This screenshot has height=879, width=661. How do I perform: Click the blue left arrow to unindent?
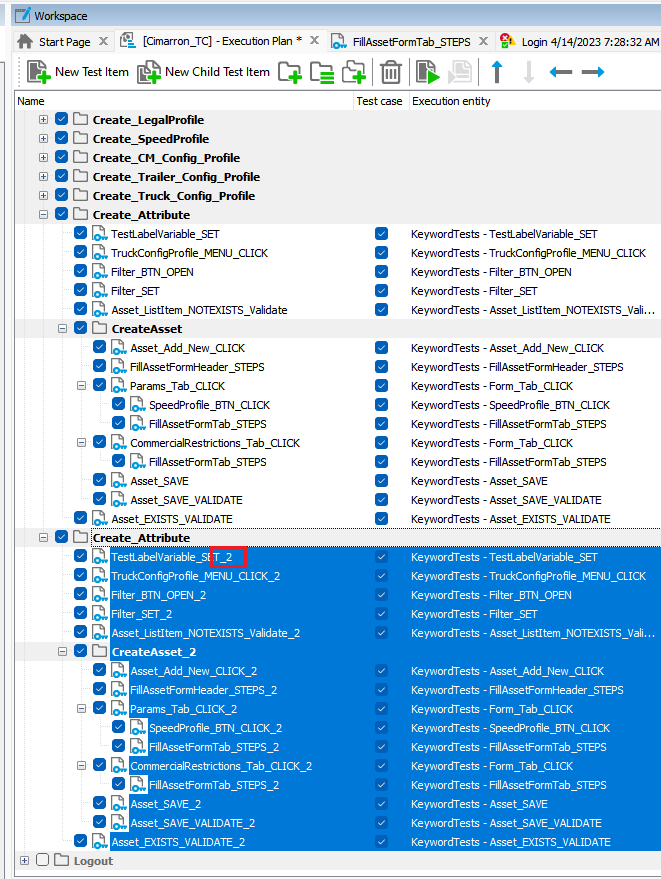pyautogui.click(x=561, y=71)
